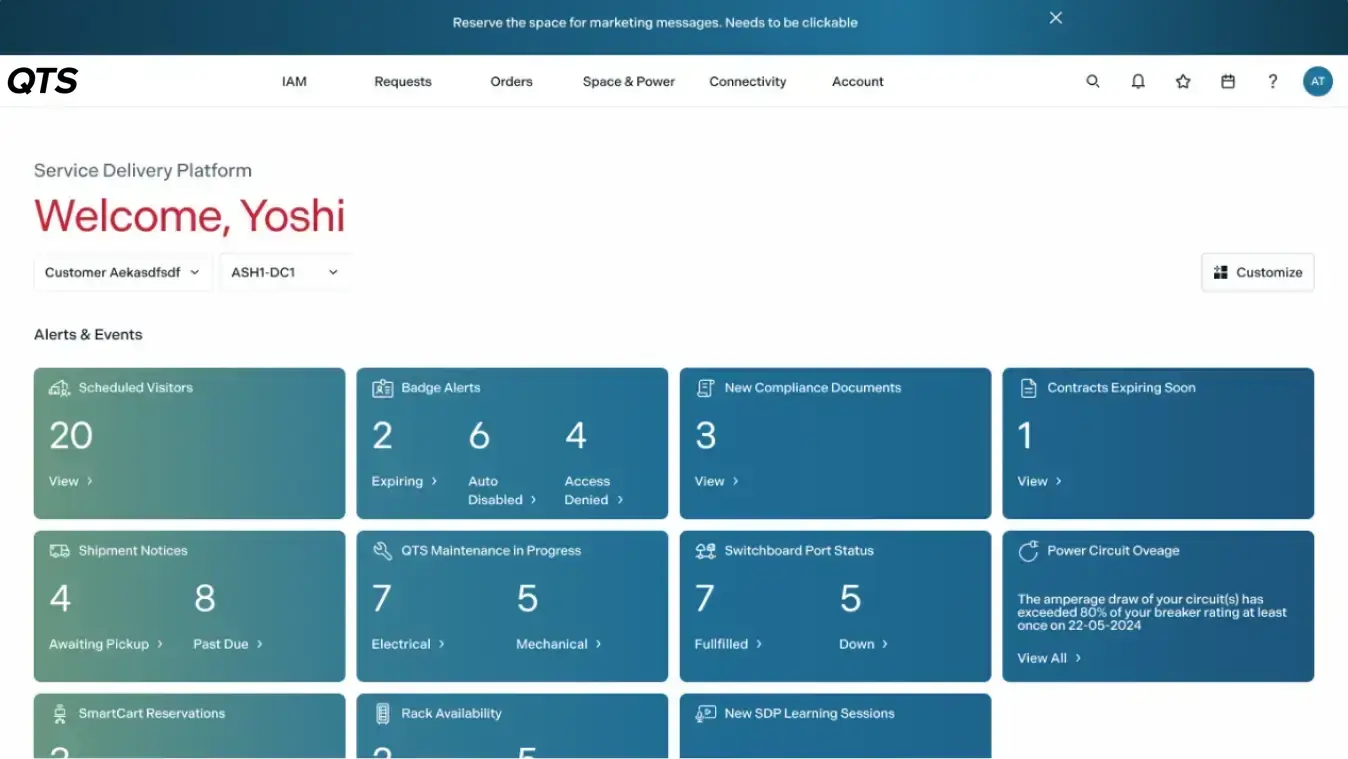The width and height of the screenshot is (1348, 759).
Task: Open the Space & Power menu
Action: [x=628, y=82]
